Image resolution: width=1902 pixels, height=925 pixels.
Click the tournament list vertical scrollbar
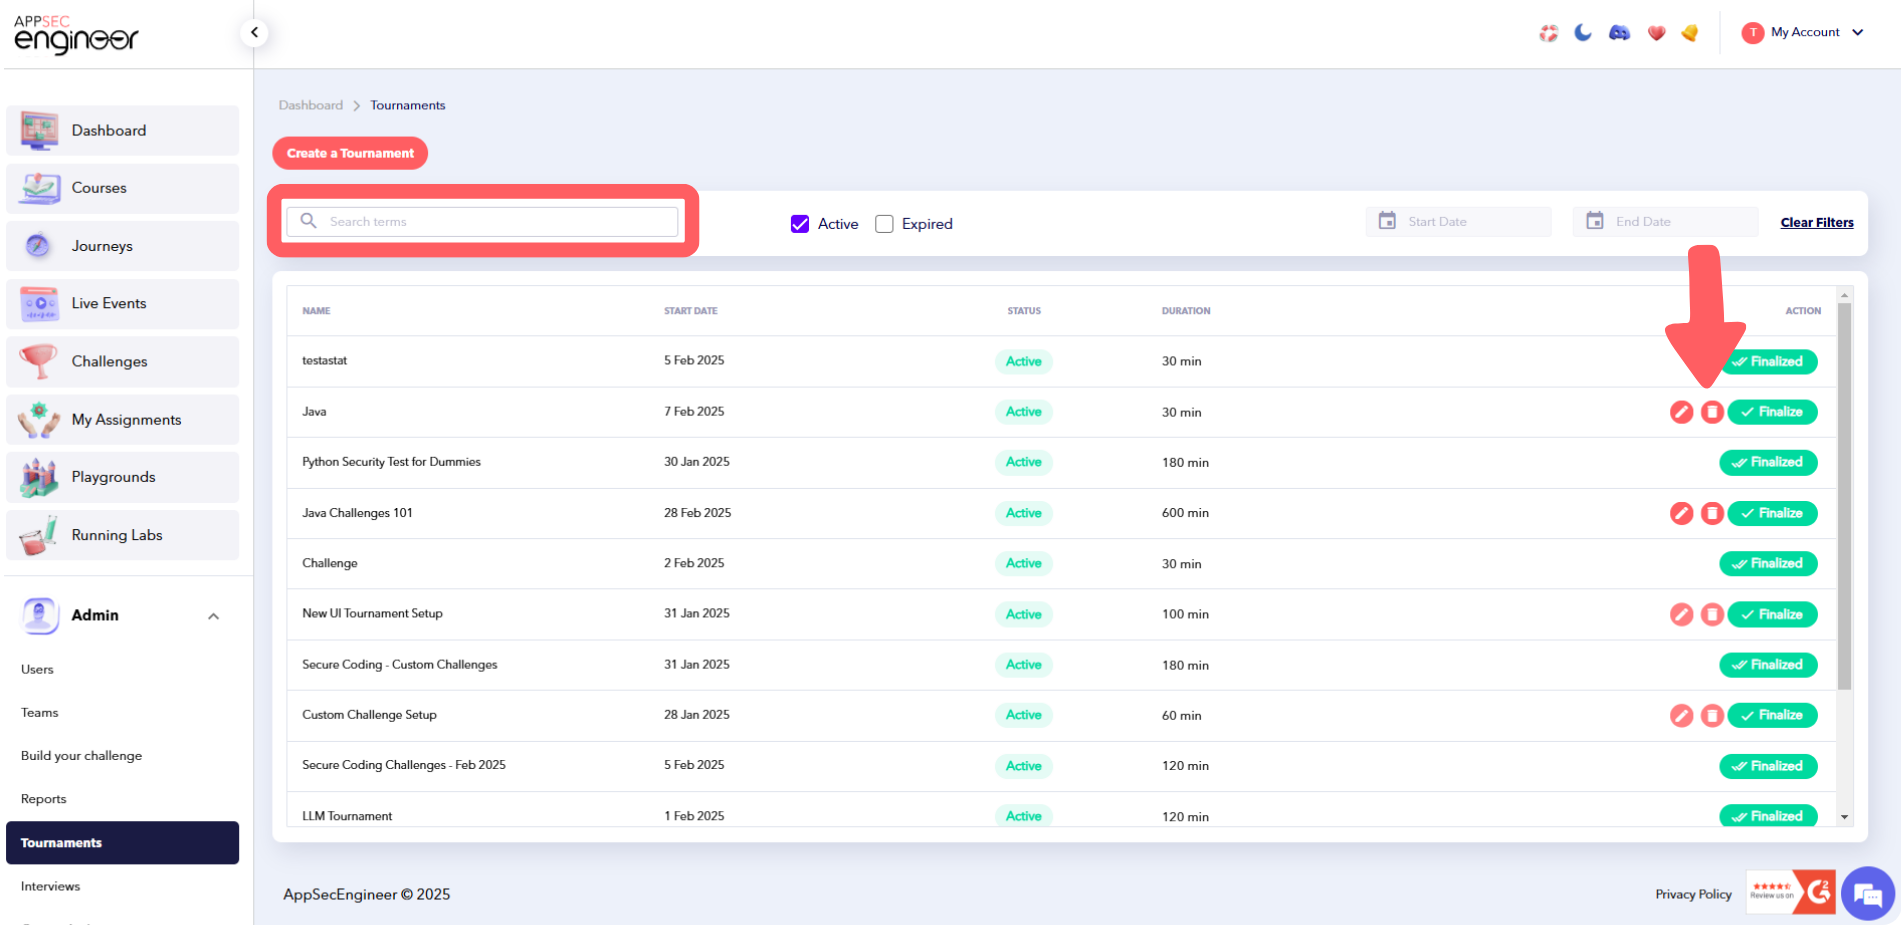(x=1844, y=500)
